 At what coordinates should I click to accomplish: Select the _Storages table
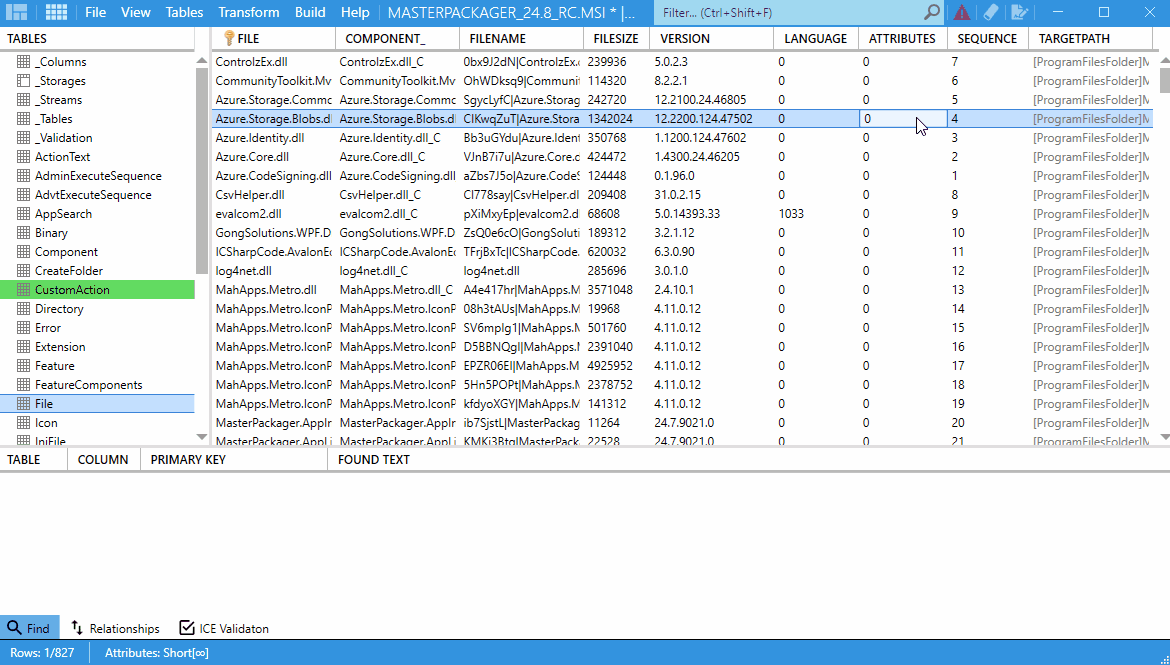point(98,81)
